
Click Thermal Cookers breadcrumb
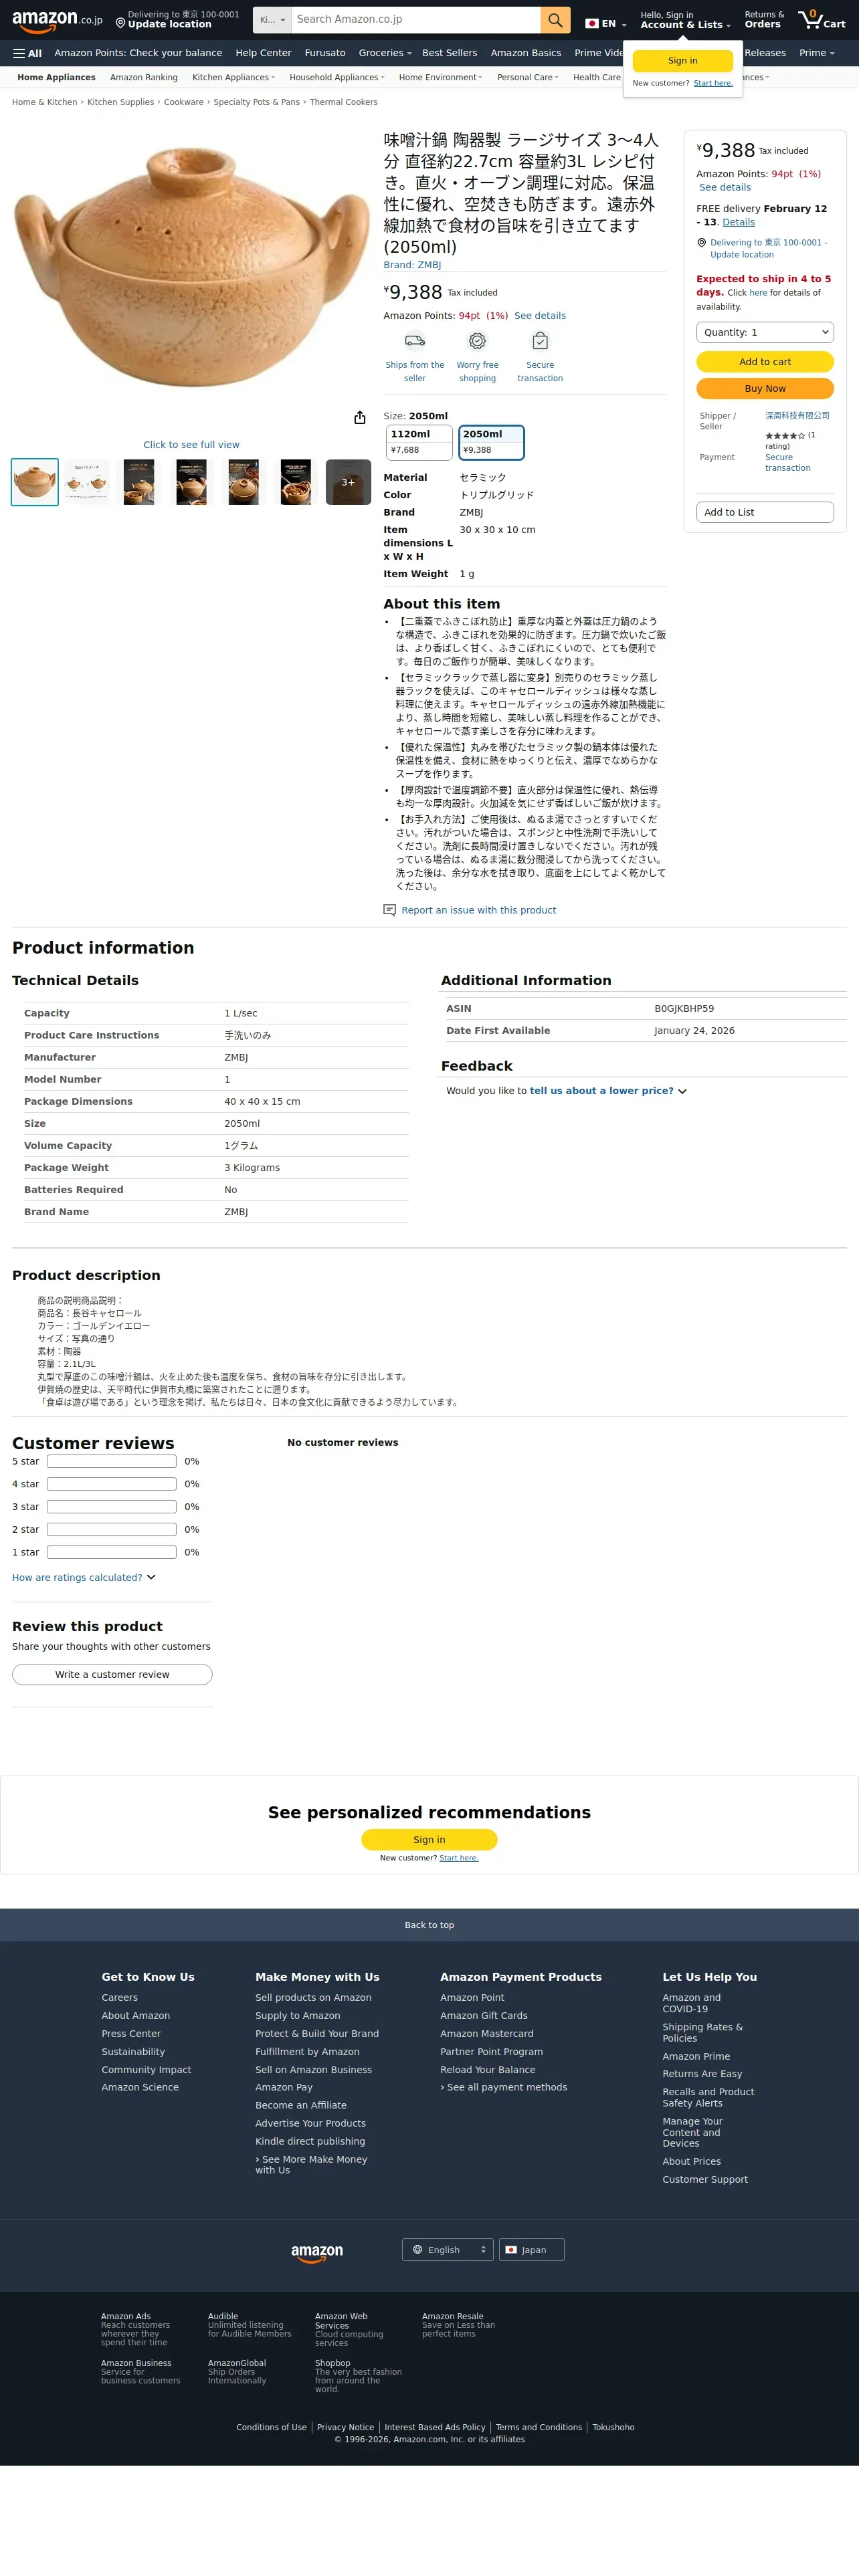[x=343, y=102]
